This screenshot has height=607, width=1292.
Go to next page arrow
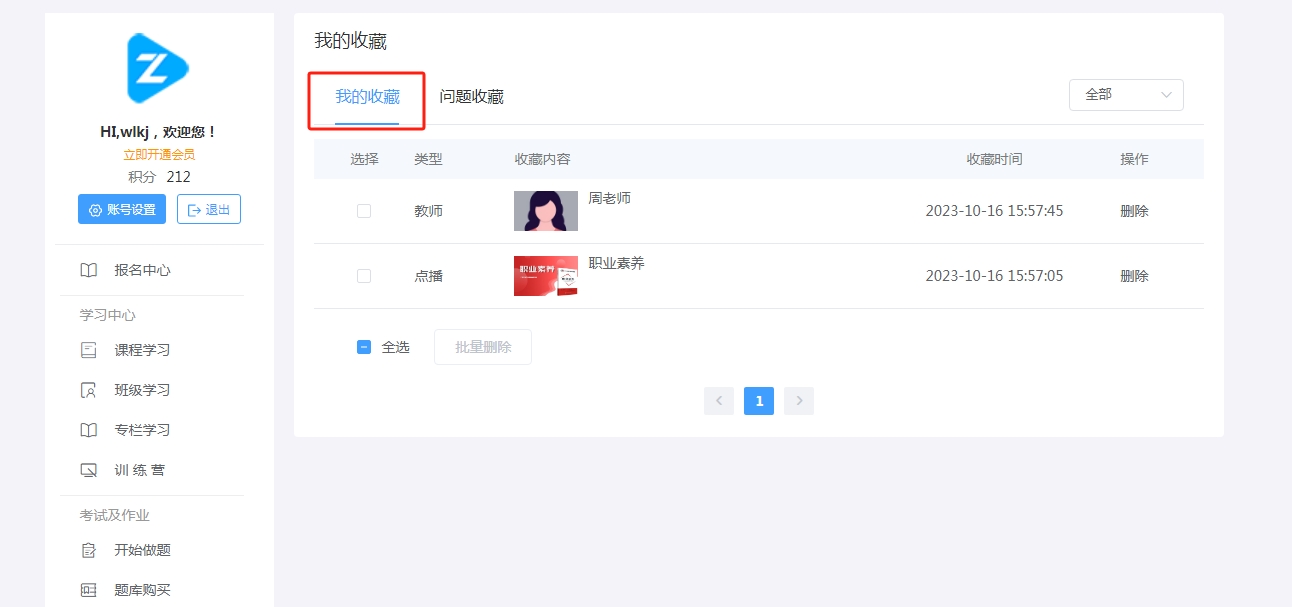click(799, 401)
